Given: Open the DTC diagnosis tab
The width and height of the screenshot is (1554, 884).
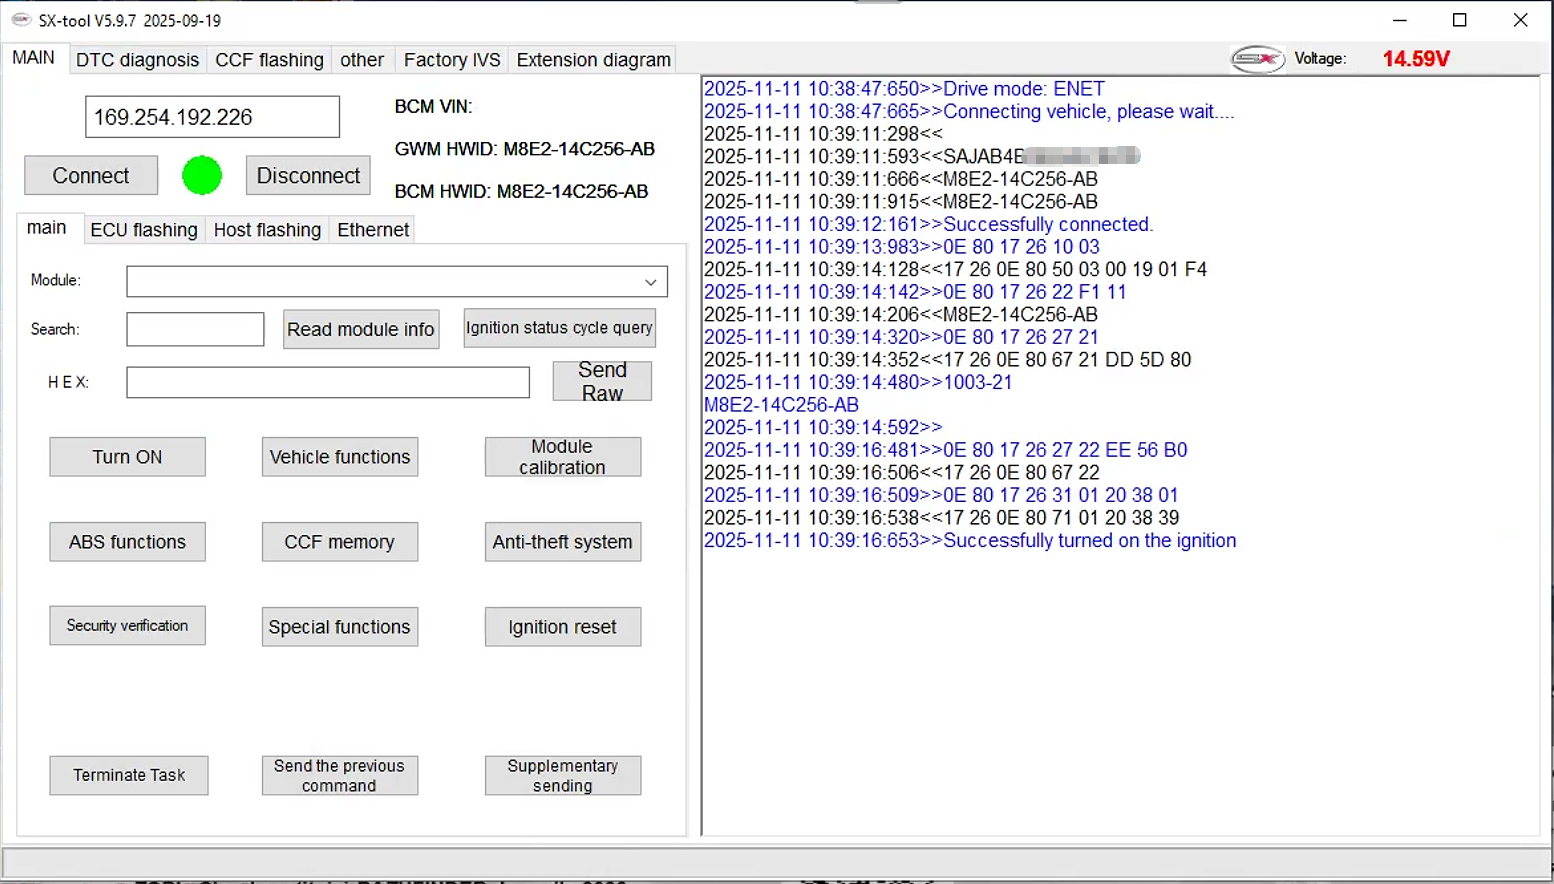Looking at the screenshot, I should pyautogui.click(x=137, y=60).
